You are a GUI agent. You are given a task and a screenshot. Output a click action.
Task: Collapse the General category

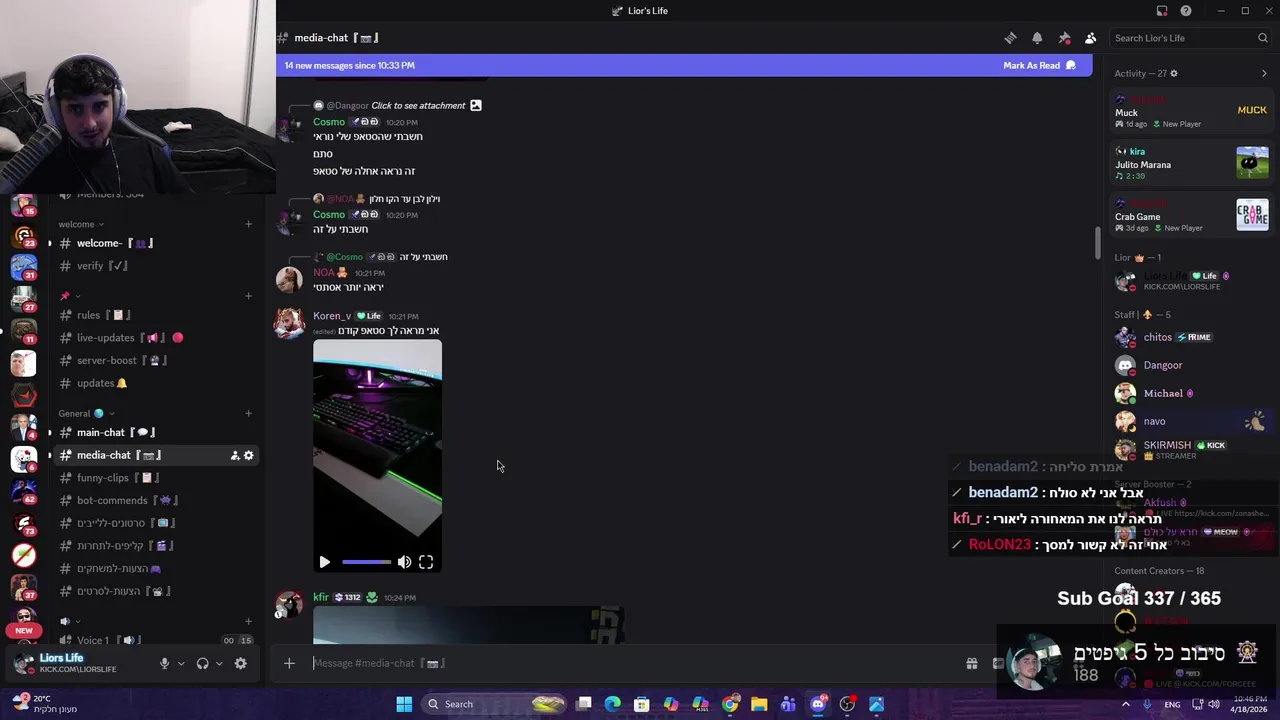[86, 413]
